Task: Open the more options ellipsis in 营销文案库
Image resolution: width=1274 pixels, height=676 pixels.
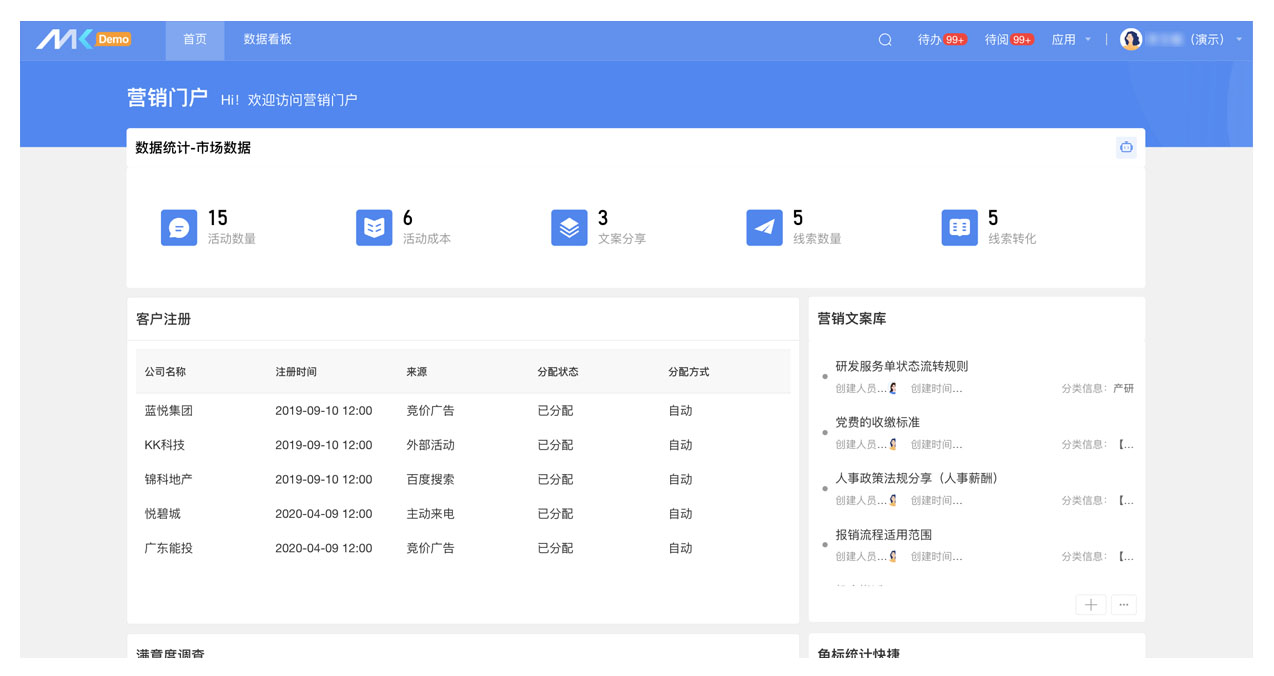Action: tap(1124, 605)
